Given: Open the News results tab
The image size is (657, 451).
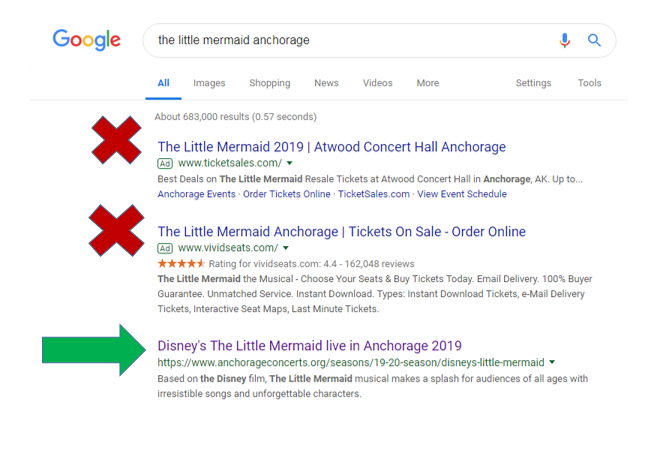Looking at the screenshot, I should pyautogui.click(x=326, y=83).
